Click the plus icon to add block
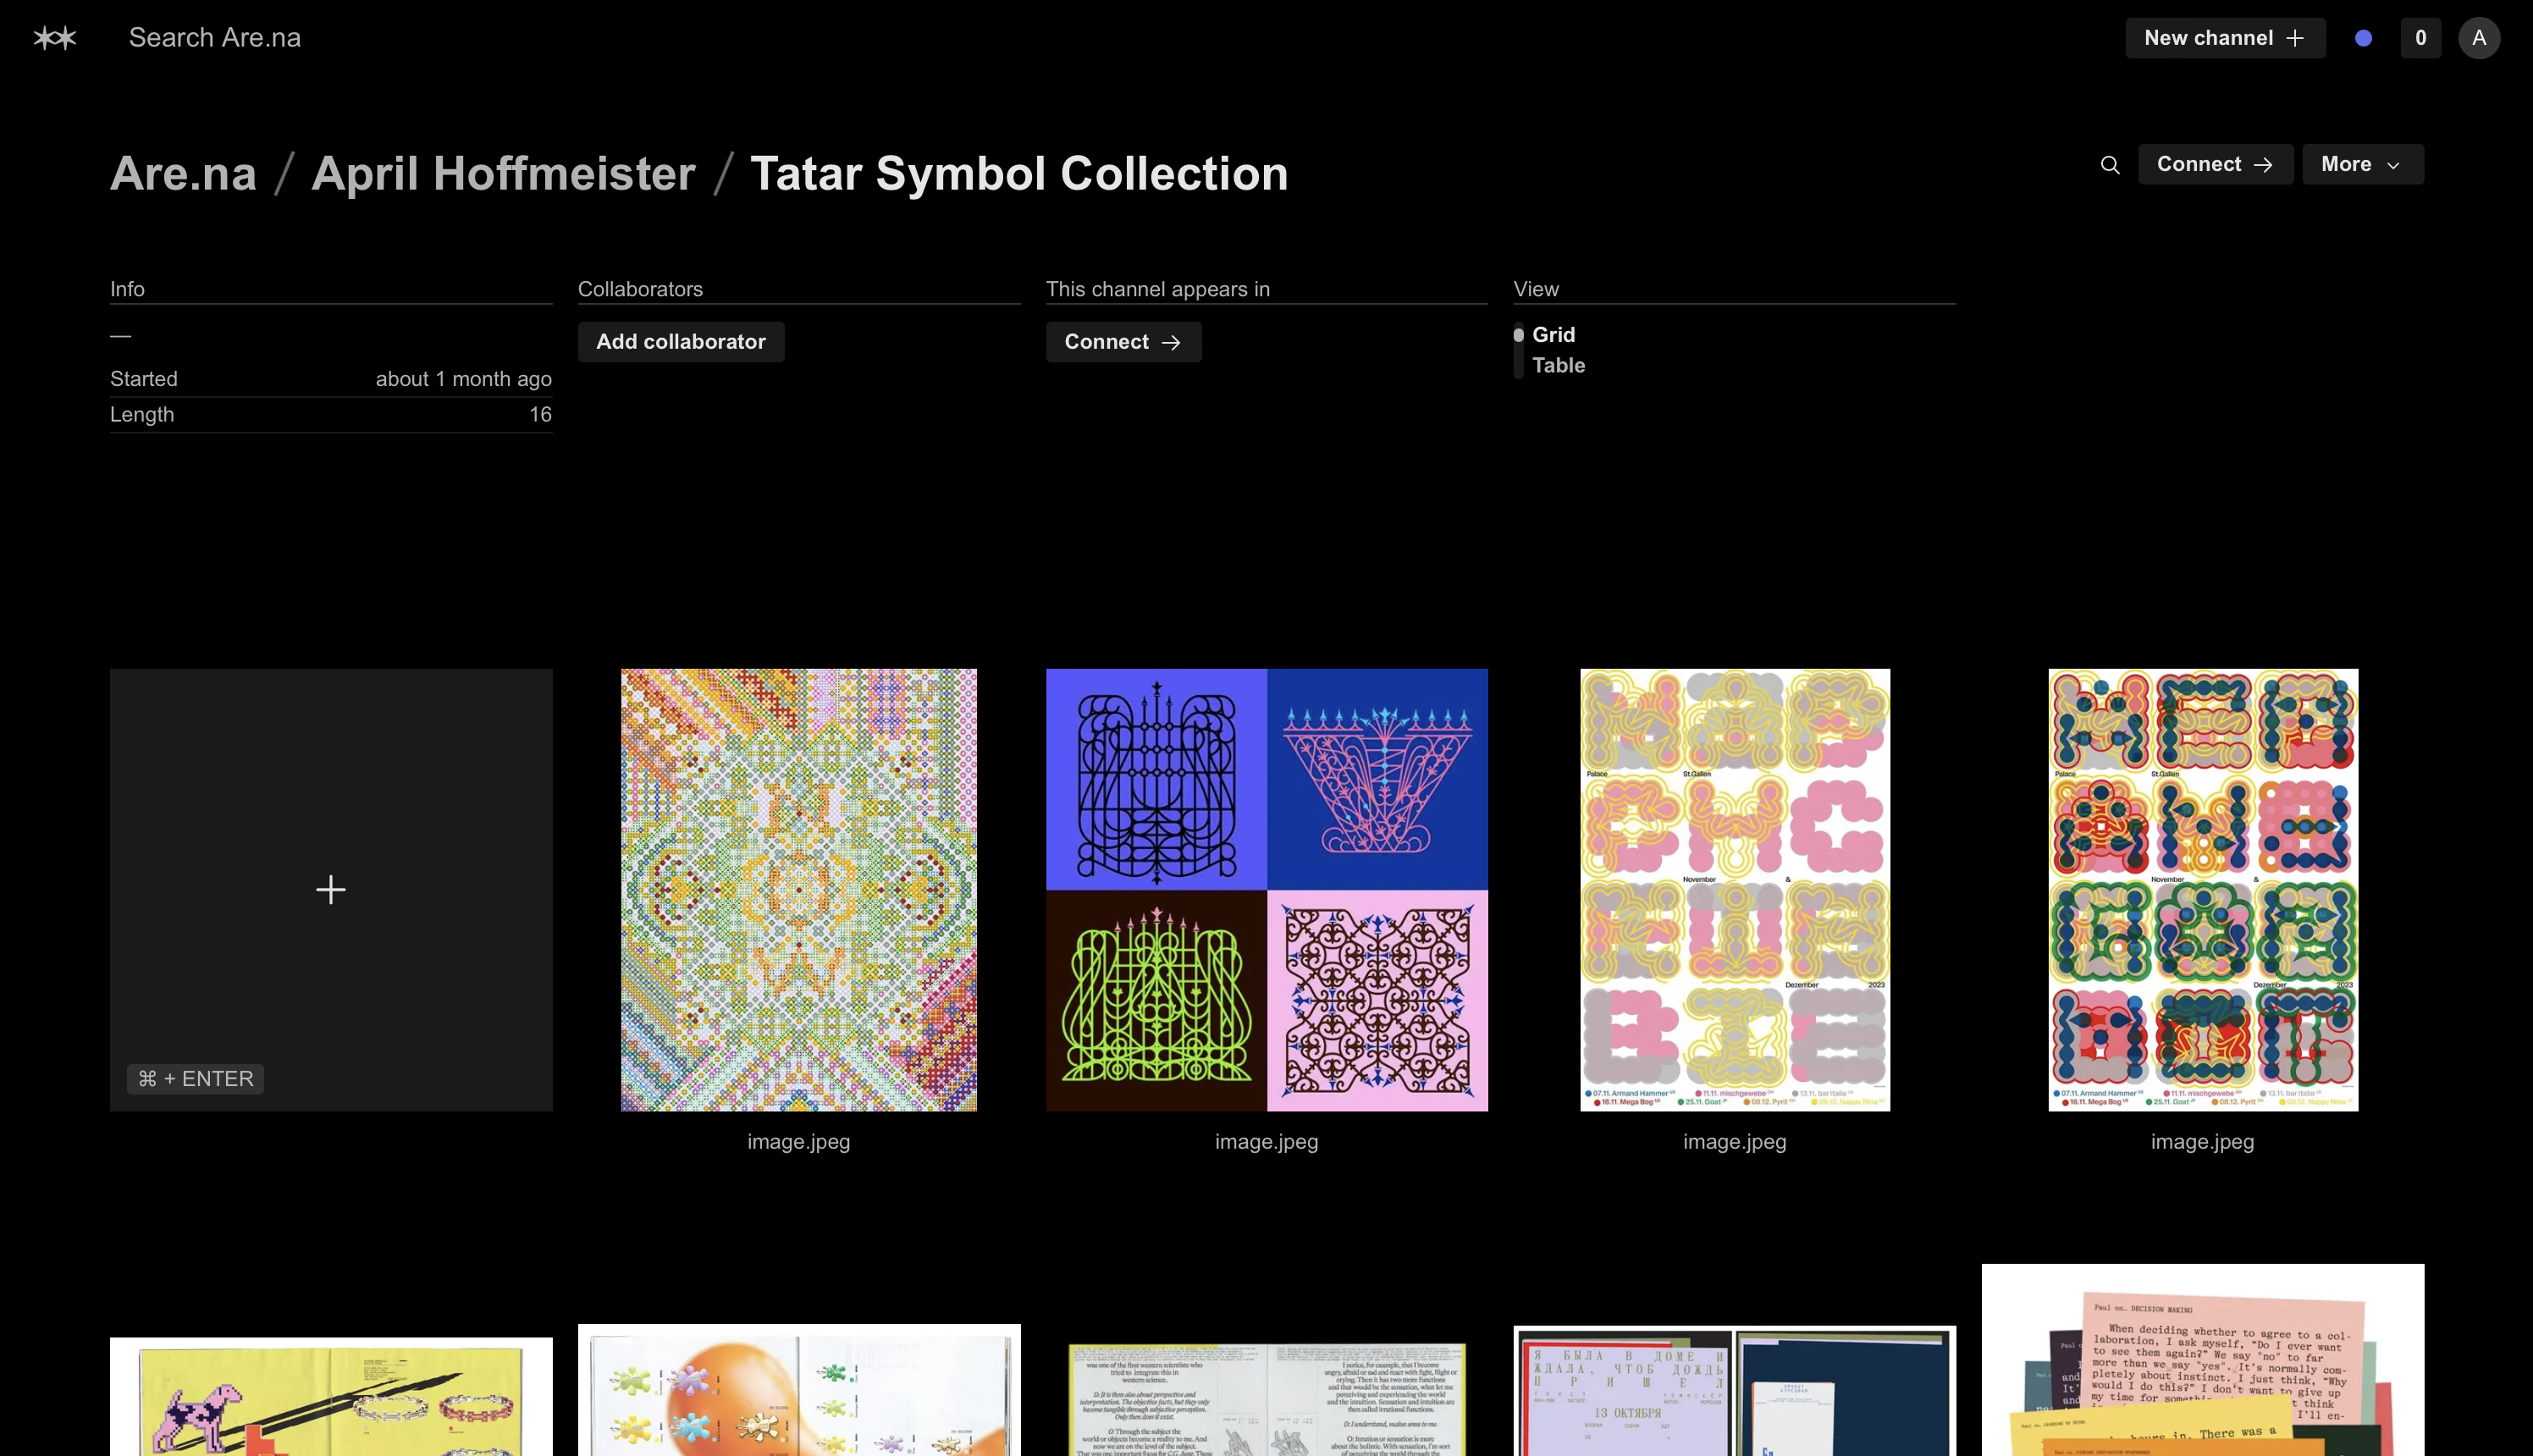The height and width of the screenshot is (1456, 2533). tap(331, 889)
